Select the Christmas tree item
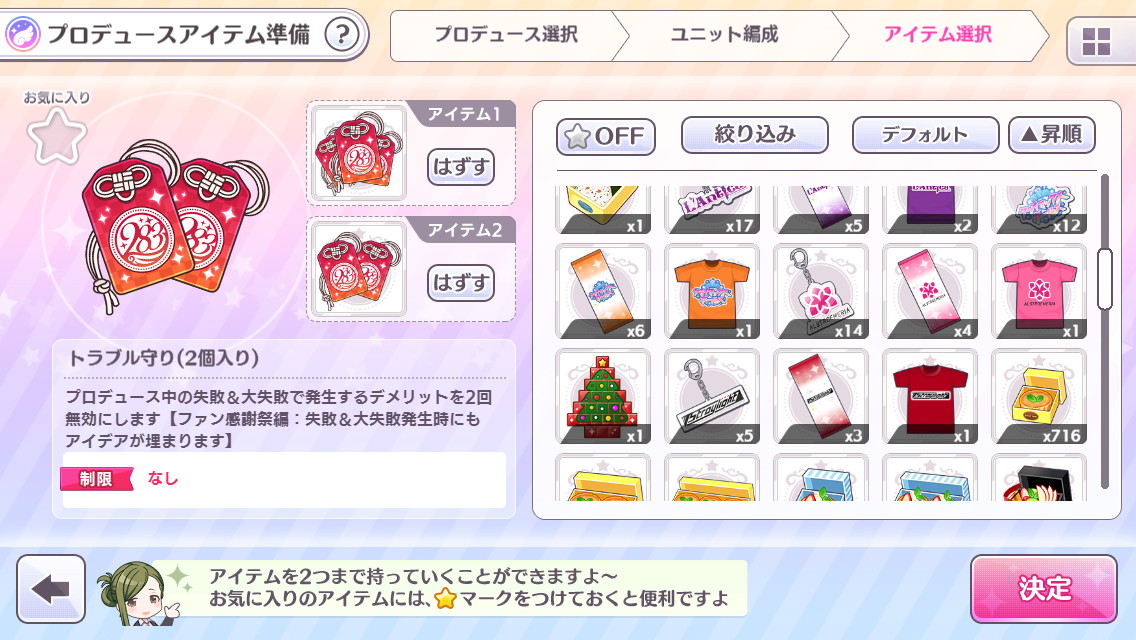1136x640 pixels. [603, 396]
